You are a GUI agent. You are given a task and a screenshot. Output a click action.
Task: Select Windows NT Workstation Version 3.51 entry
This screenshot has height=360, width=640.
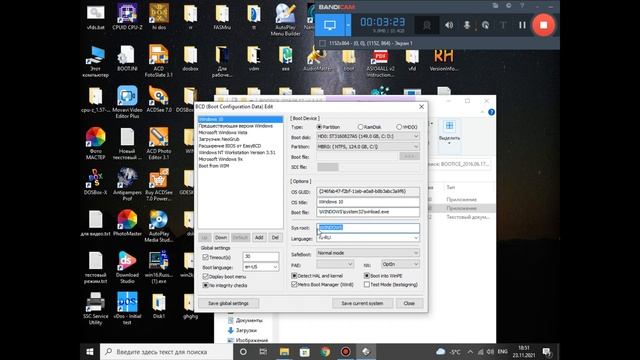pos(240,152)
